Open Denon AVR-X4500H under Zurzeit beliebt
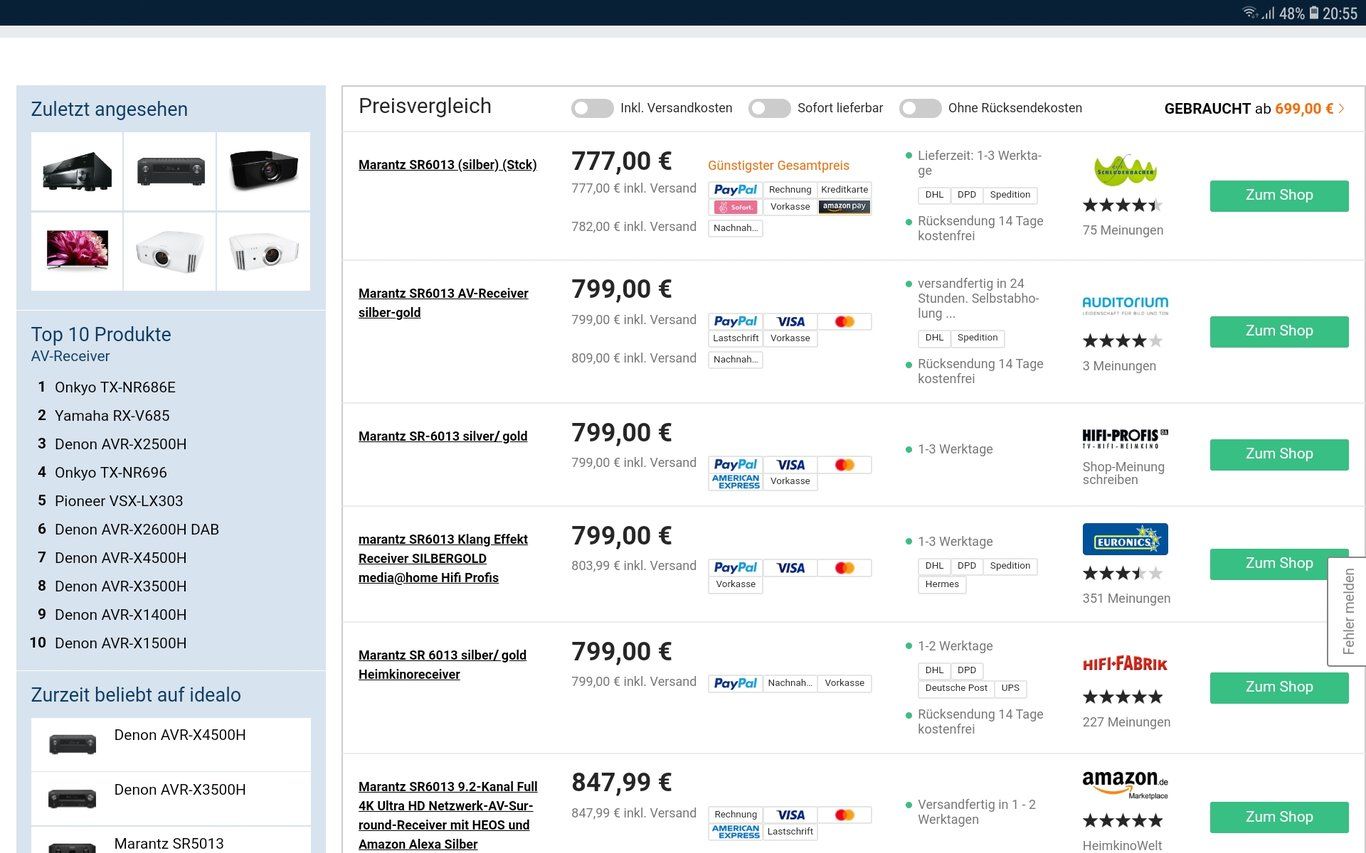 pyautogui.click(x=171, y=744)
